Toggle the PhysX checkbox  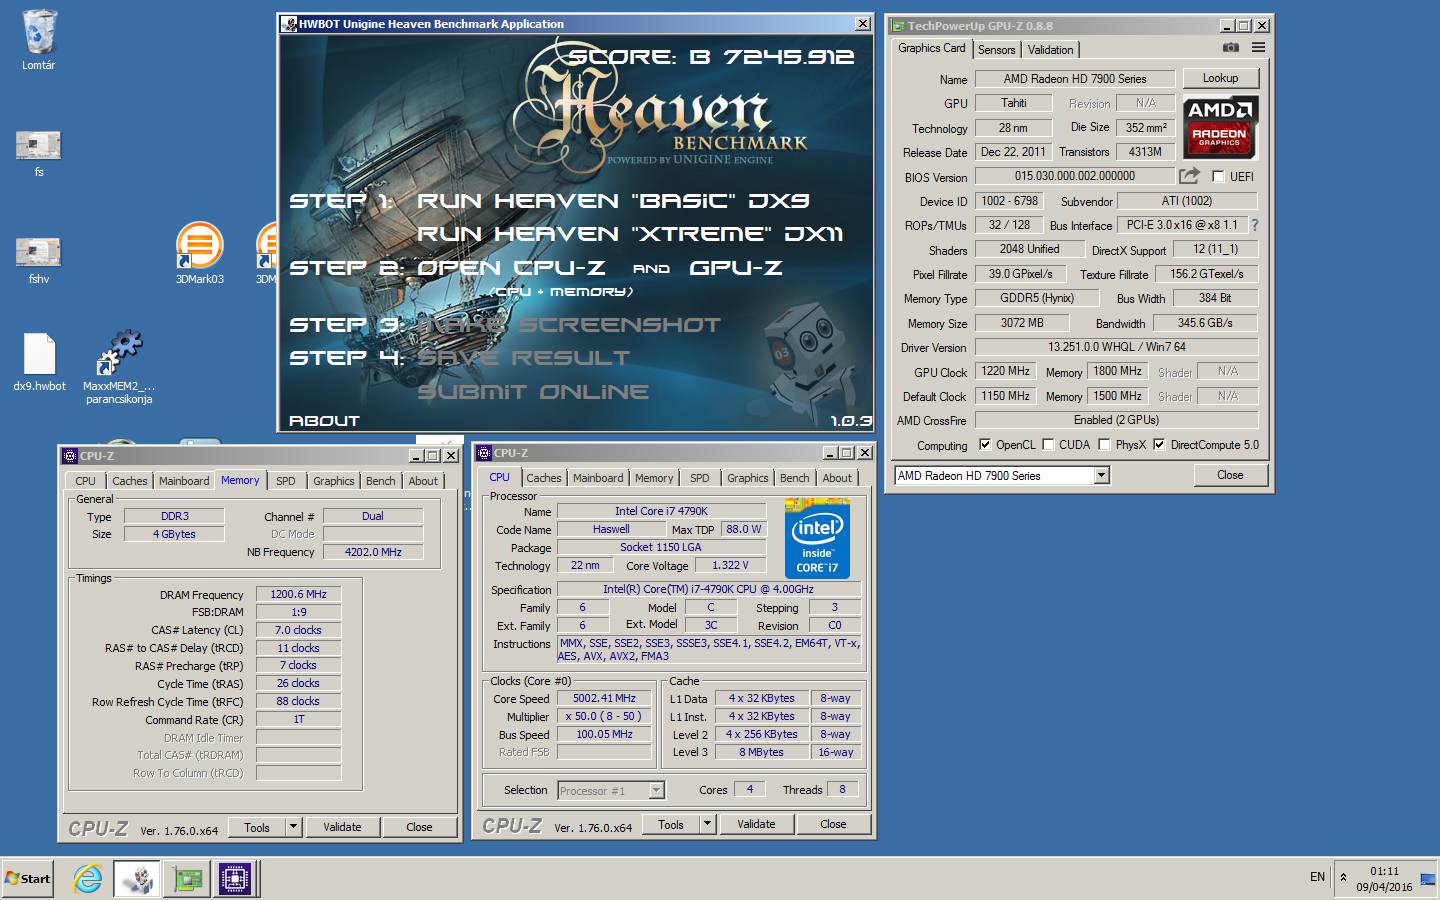(x=1104, y=445)
